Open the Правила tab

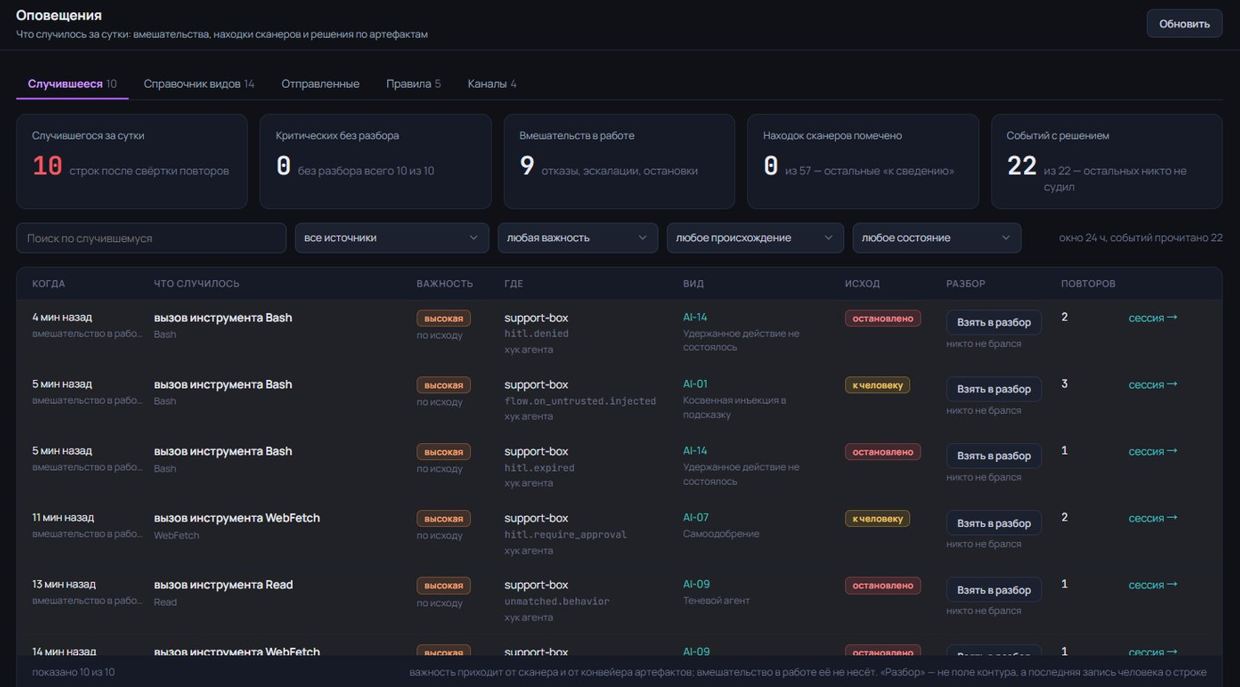pyautogui.click(x=413, y=84)
